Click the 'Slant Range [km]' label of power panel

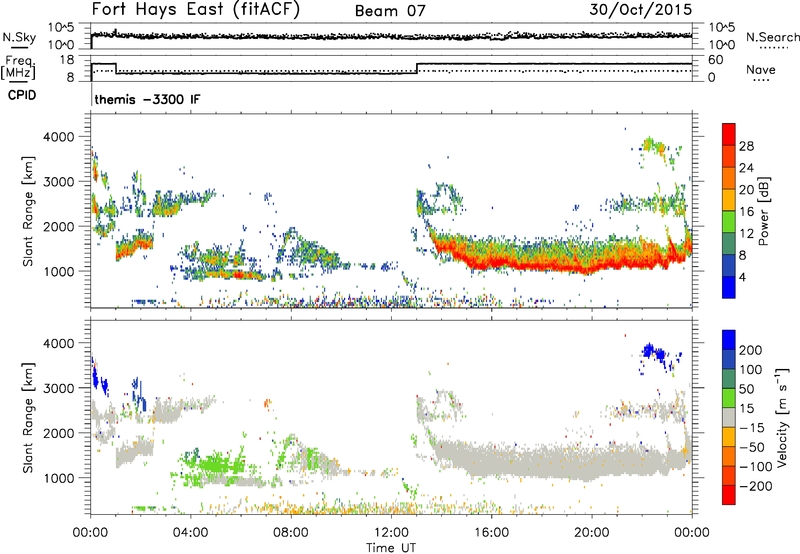tap(28, 211)
